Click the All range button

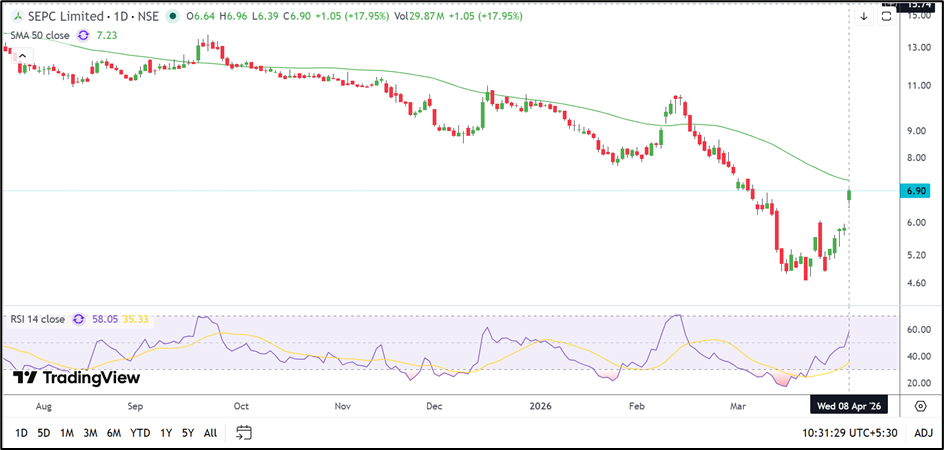(210, 432)
